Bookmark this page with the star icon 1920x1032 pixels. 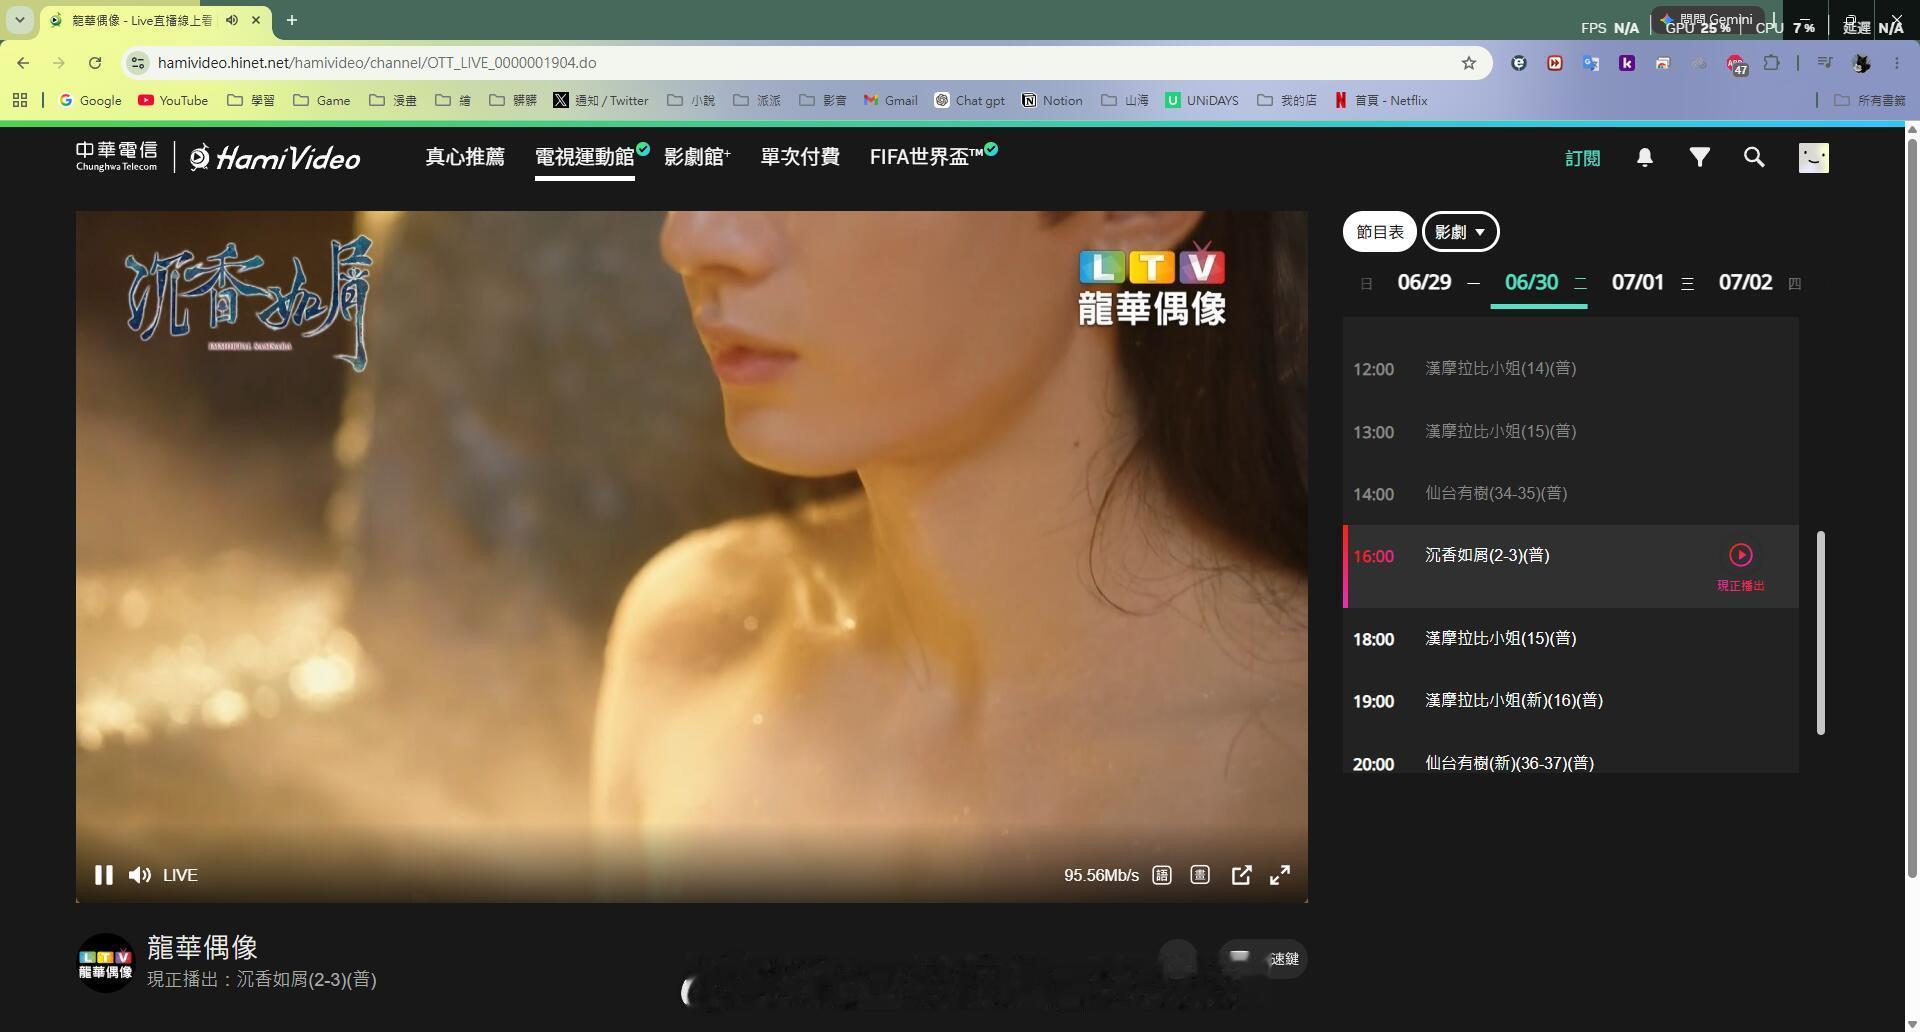pos(1468,63)
